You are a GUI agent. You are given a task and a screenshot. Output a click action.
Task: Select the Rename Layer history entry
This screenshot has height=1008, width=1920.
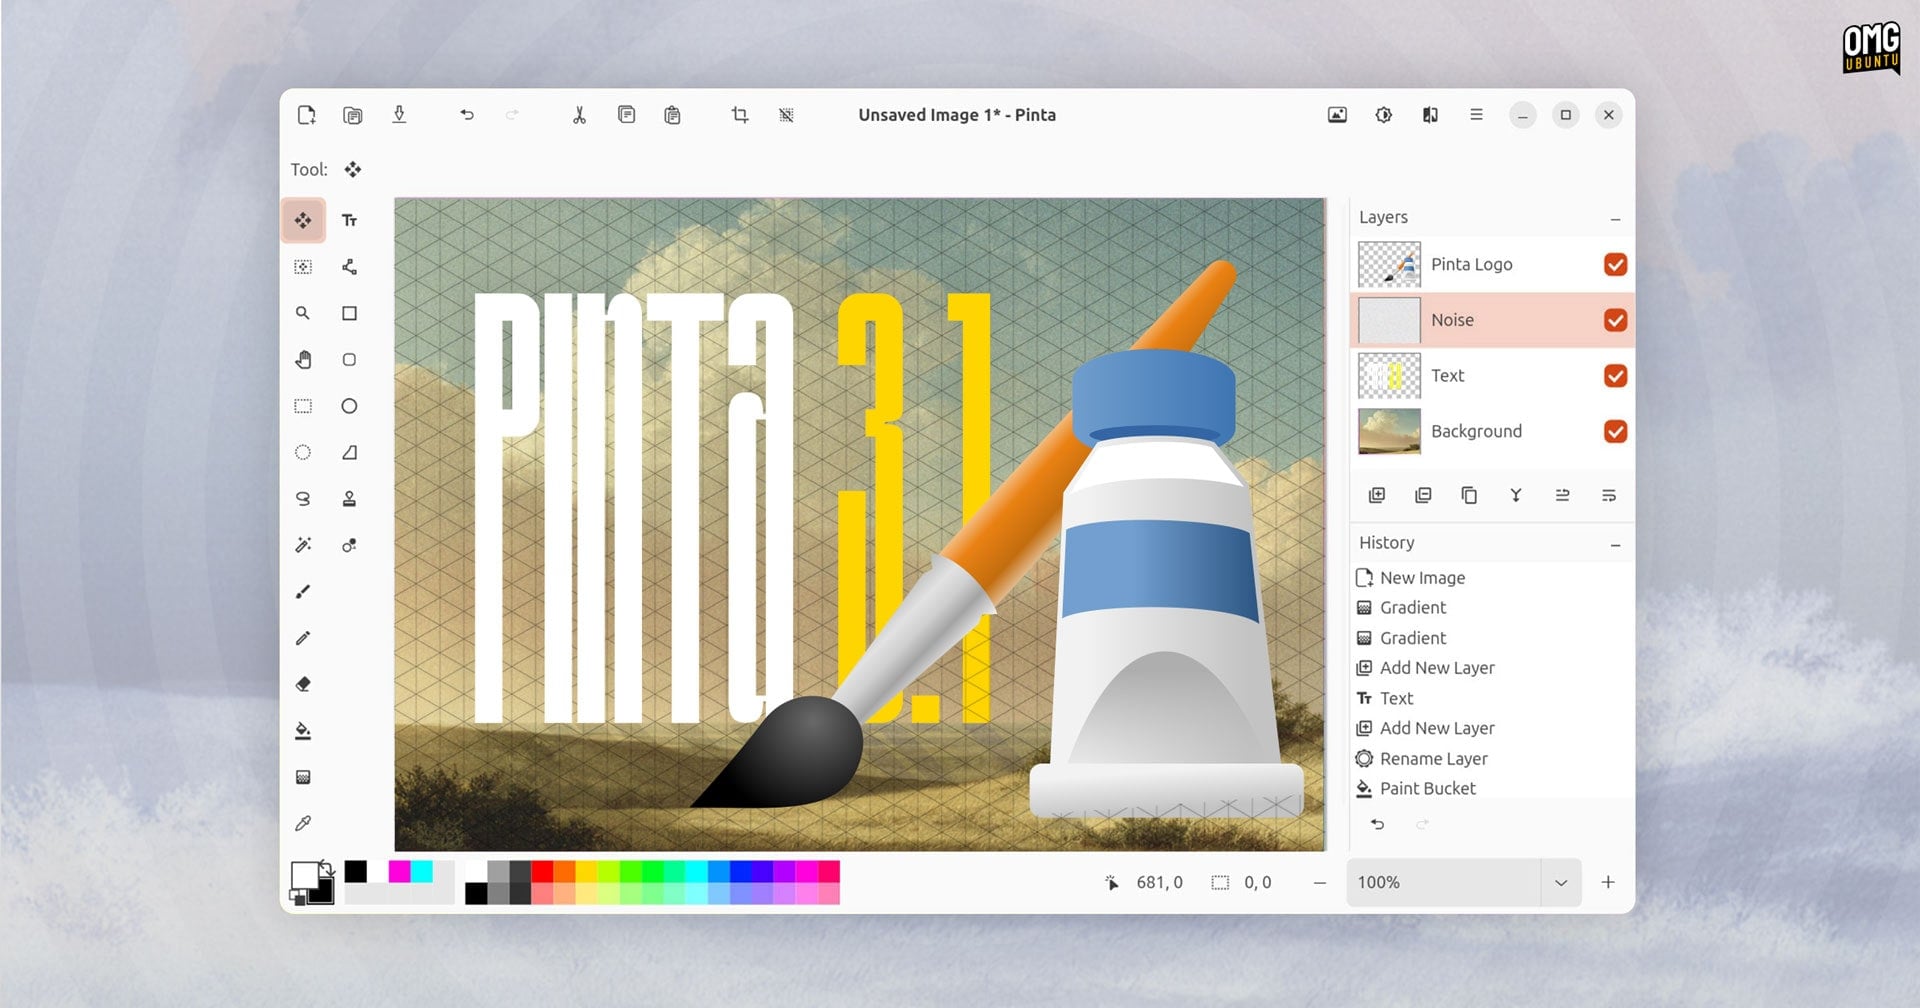click(x=1432, y=758)
